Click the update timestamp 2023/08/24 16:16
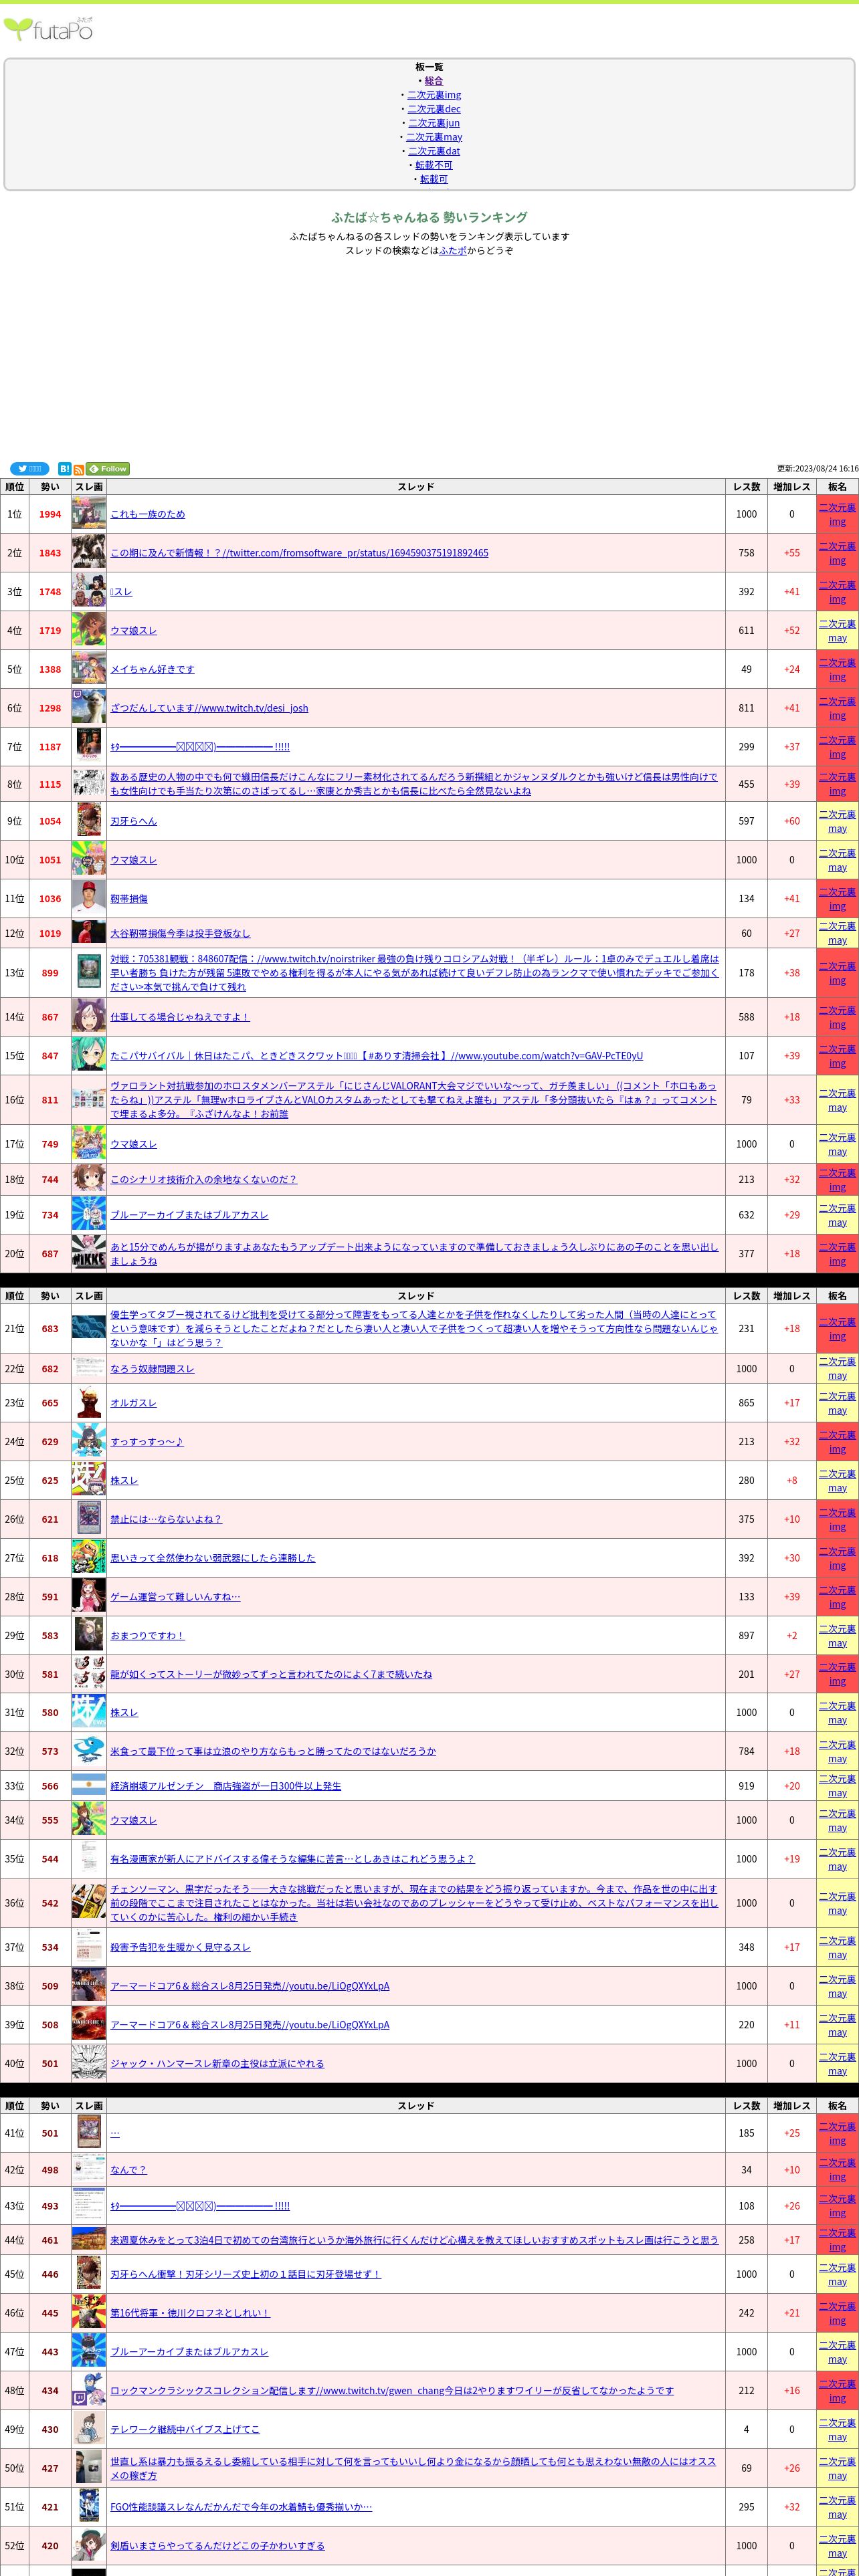This screenshot has width=859, height=2576. [x=817, y=468]
